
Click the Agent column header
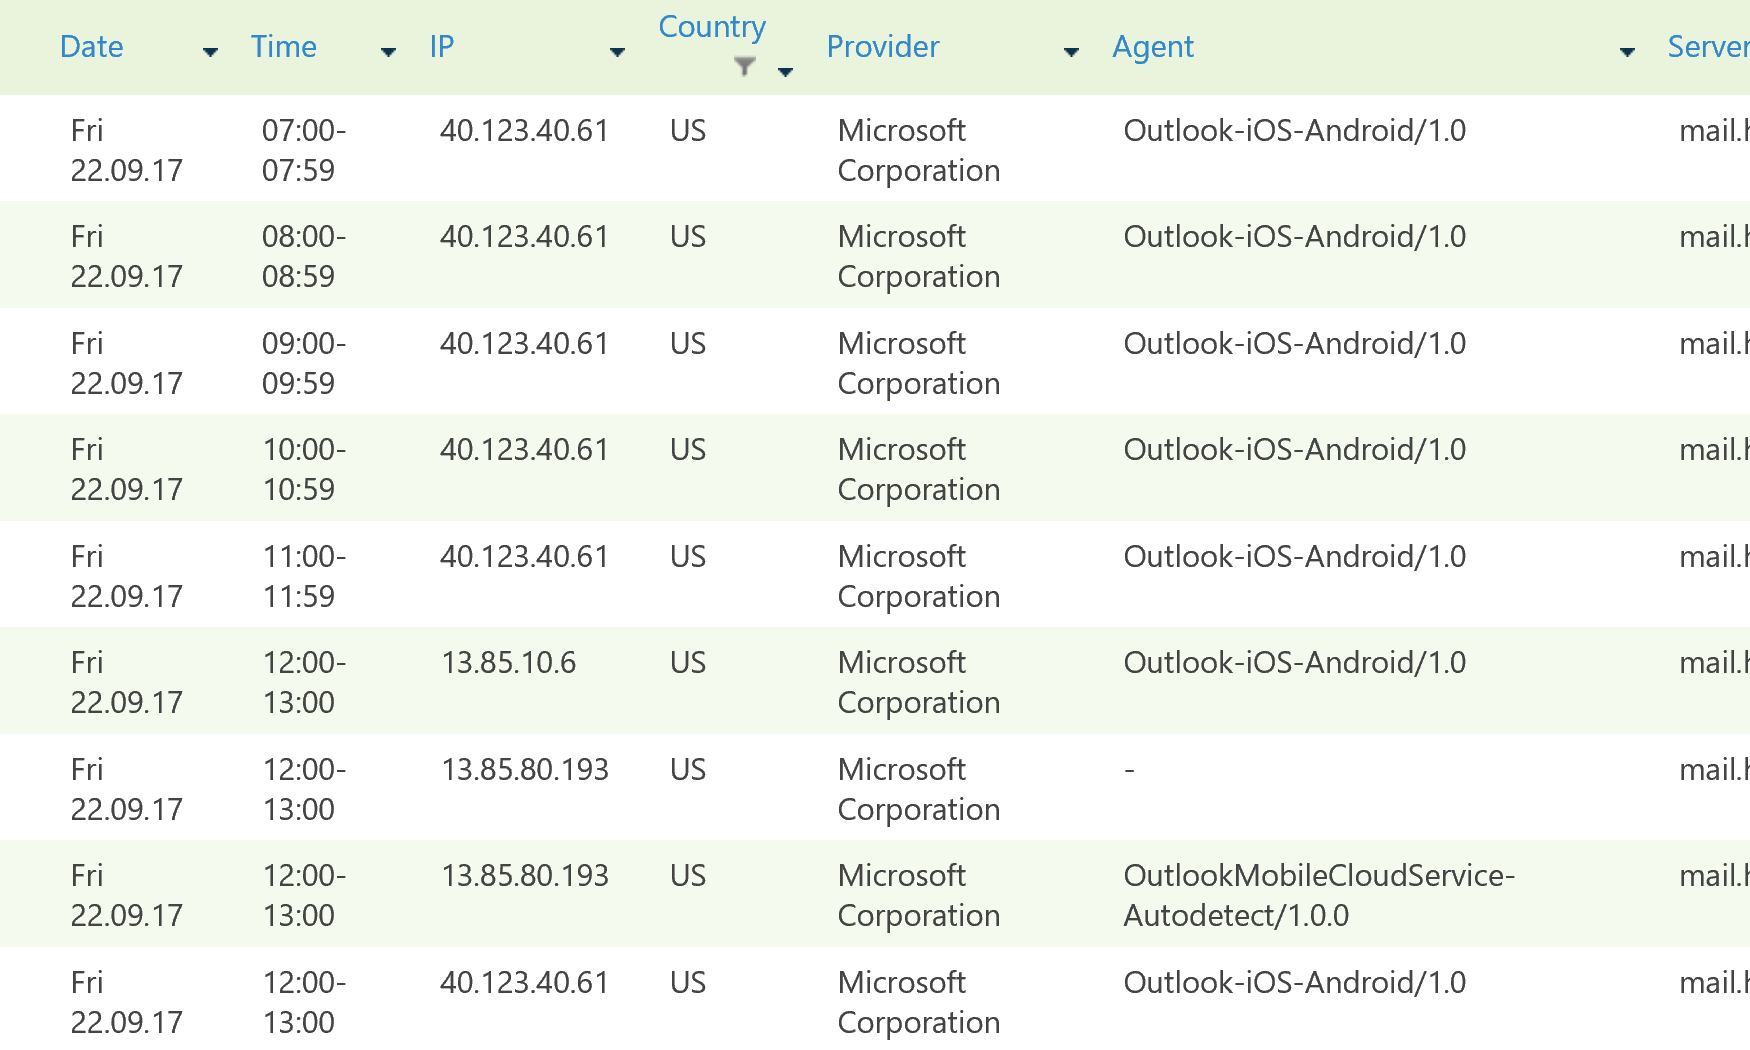tap(1153, 47)
